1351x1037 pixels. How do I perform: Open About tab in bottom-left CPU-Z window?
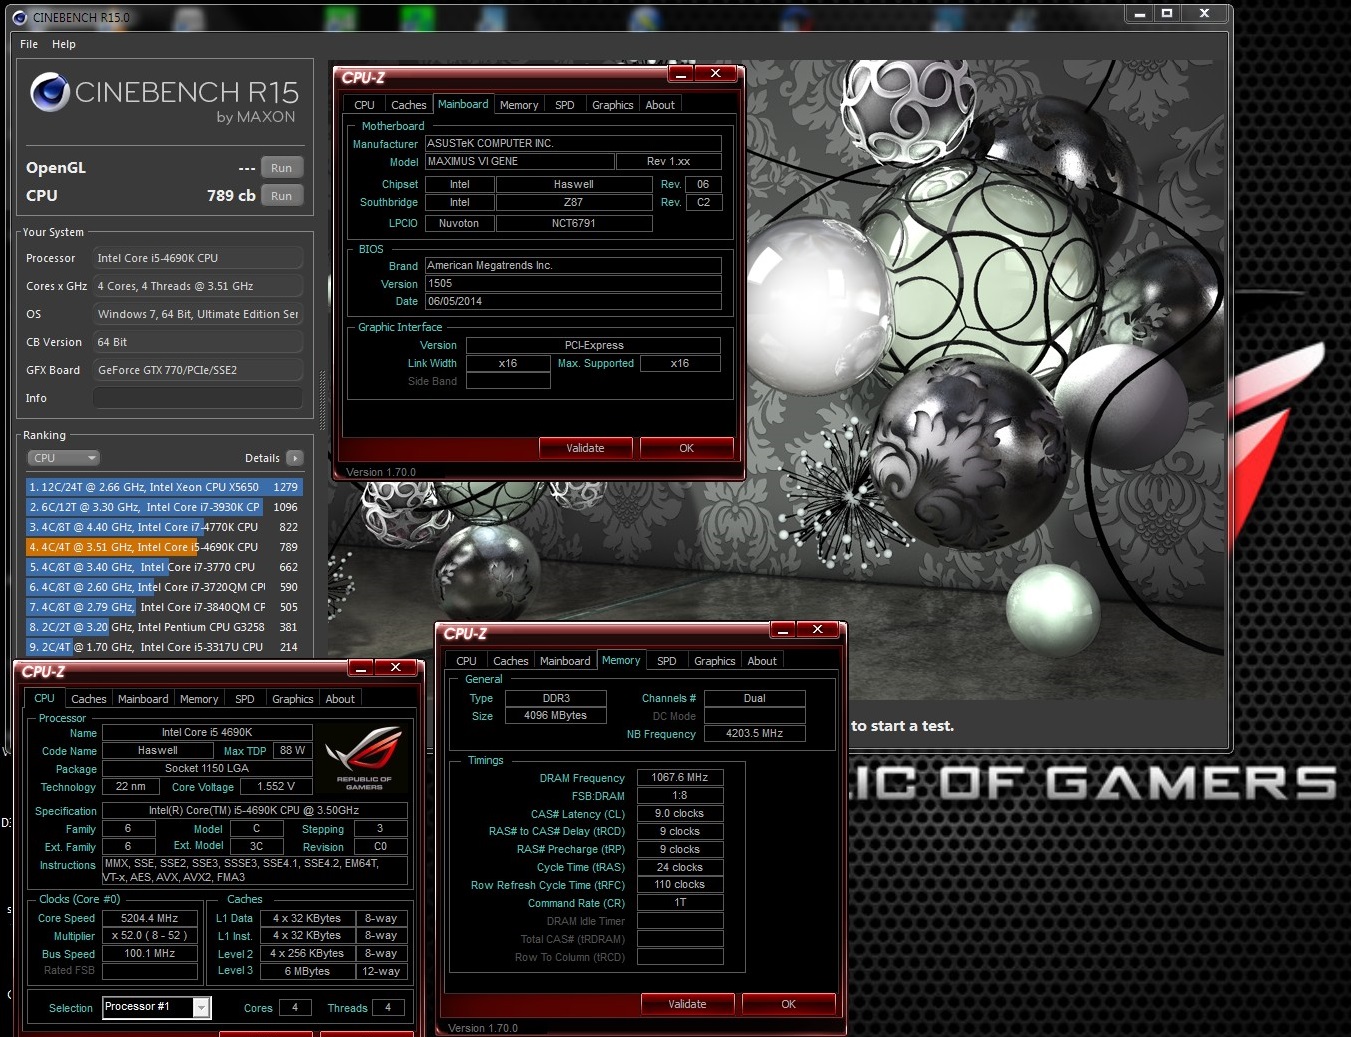point(340,699)
